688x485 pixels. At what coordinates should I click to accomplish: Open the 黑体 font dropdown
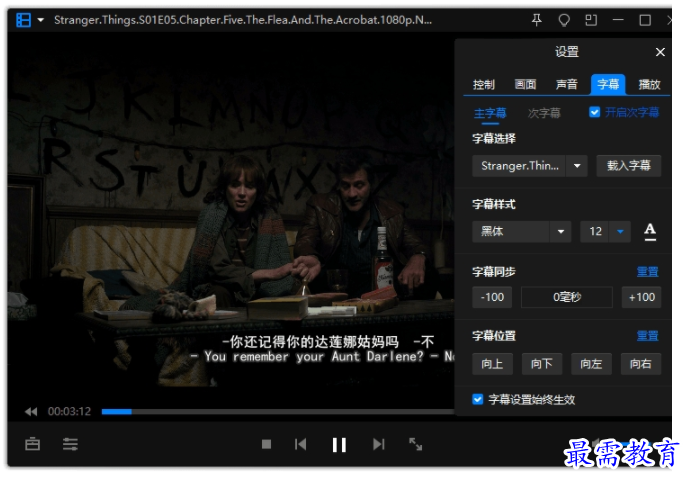coord(521,232)
